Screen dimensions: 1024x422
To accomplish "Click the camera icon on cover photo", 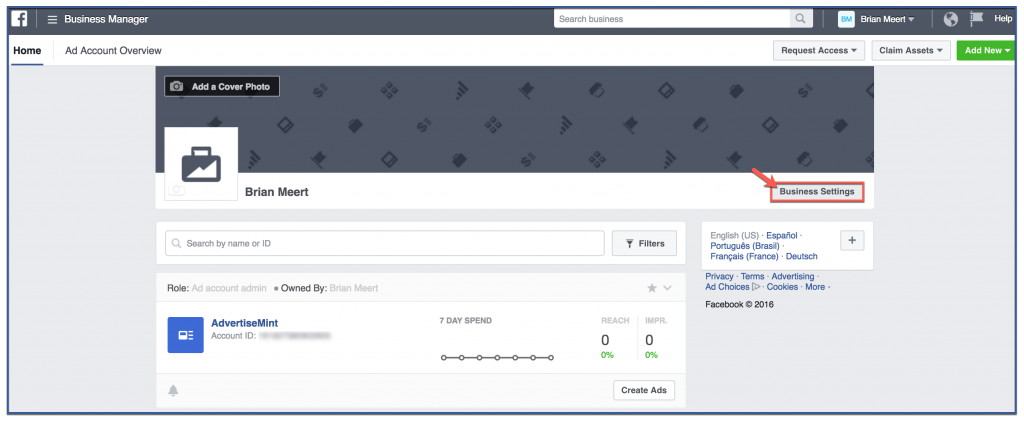I will point(177,86).
